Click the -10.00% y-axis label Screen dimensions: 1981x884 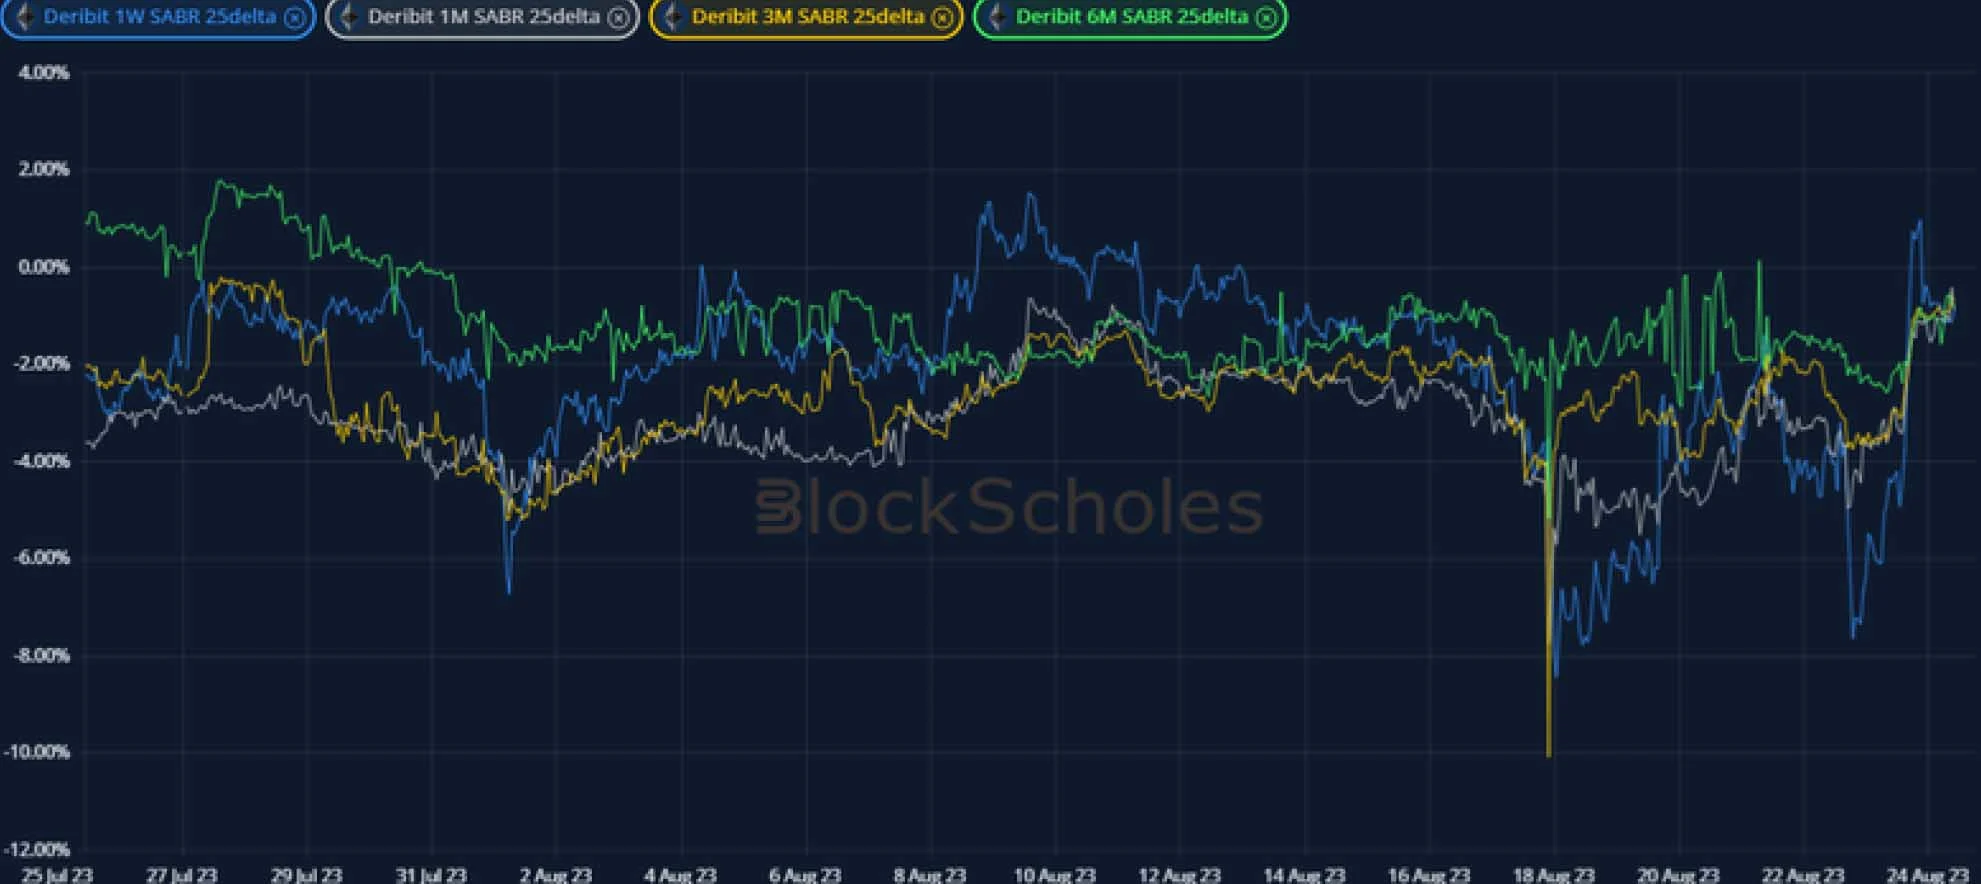[38, 752]
